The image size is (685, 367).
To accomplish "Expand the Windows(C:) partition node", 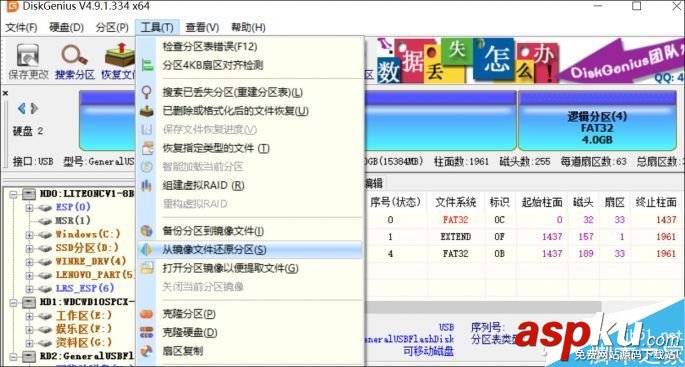I will [29, 235].
